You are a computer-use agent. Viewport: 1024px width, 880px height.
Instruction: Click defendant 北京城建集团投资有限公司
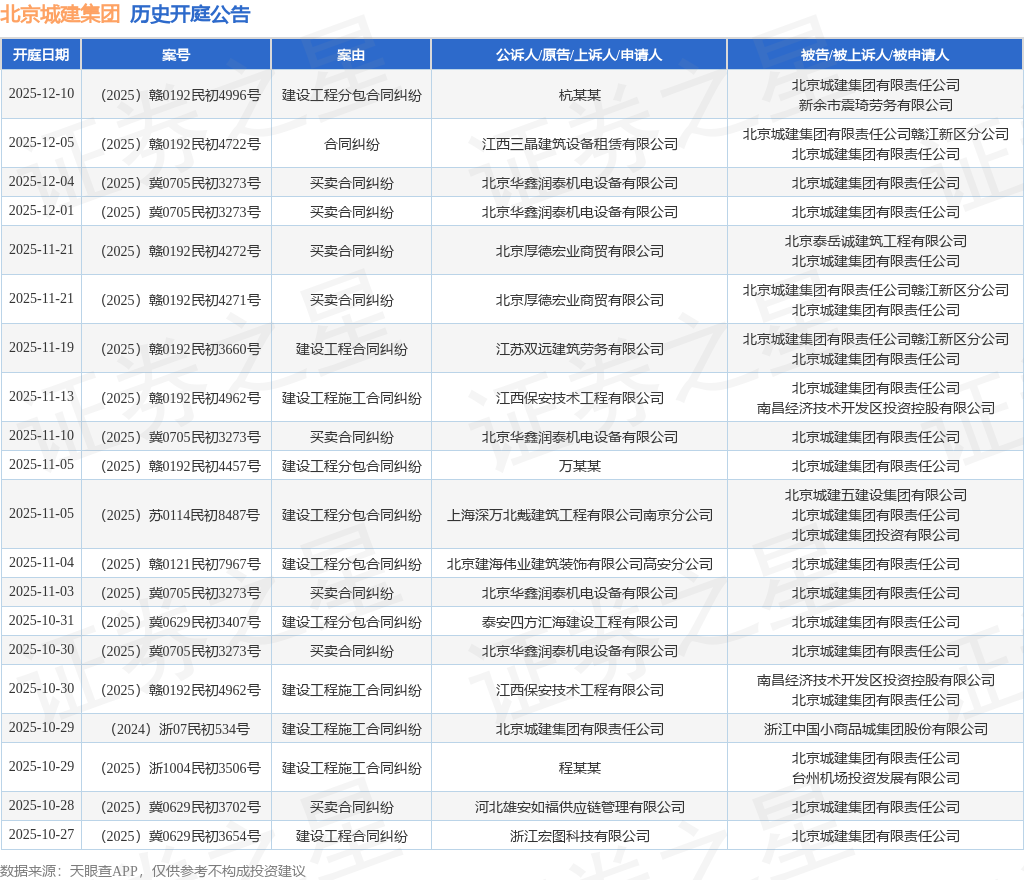click(876, 535)
